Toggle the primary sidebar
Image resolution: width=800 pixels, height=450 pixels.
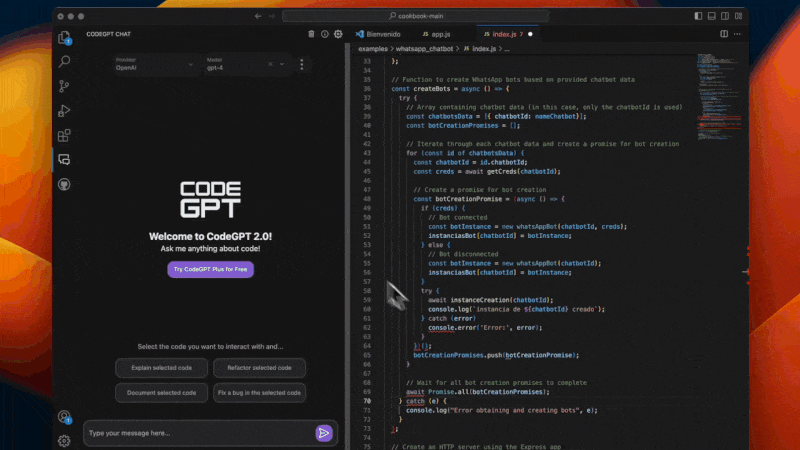[698, 16]
